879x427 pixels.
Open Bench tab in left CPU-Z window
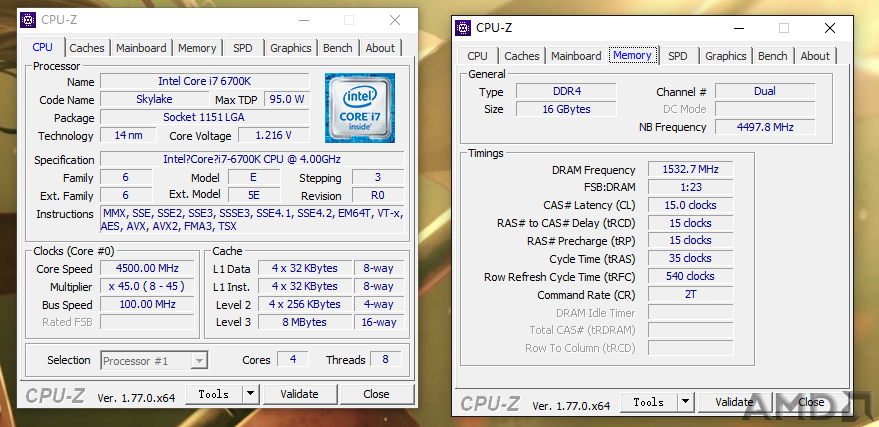337,48
